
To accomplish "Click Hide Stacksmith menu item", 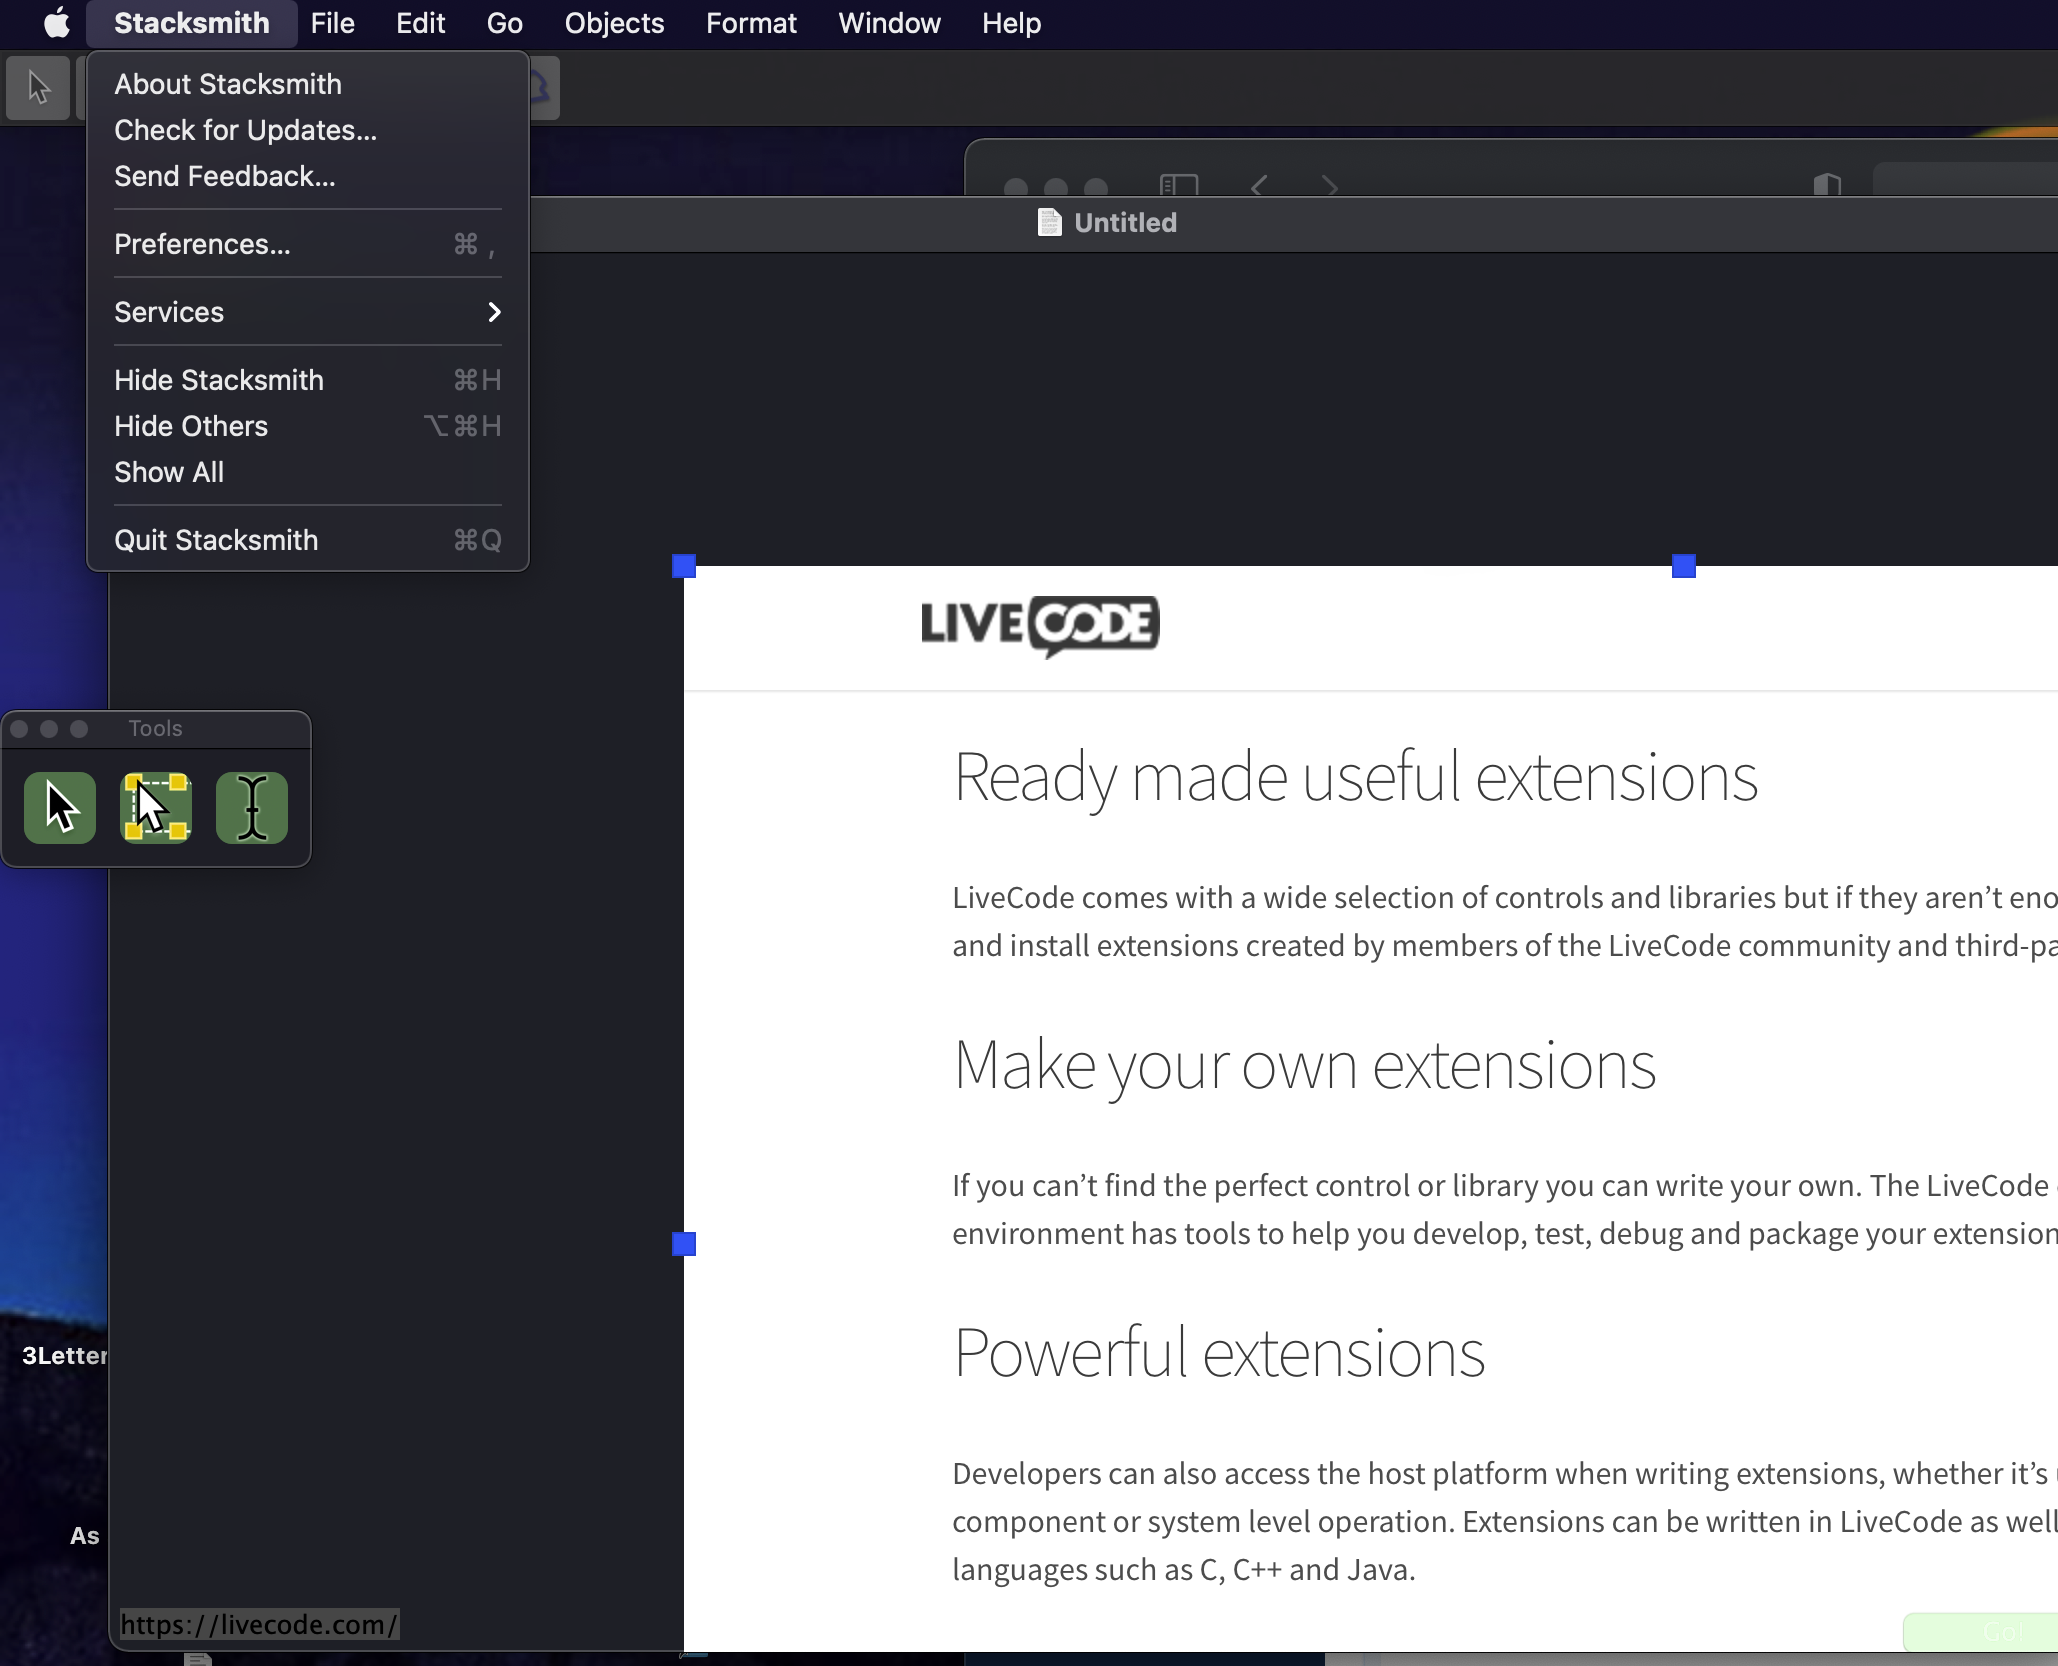I will tap(218, 379).
